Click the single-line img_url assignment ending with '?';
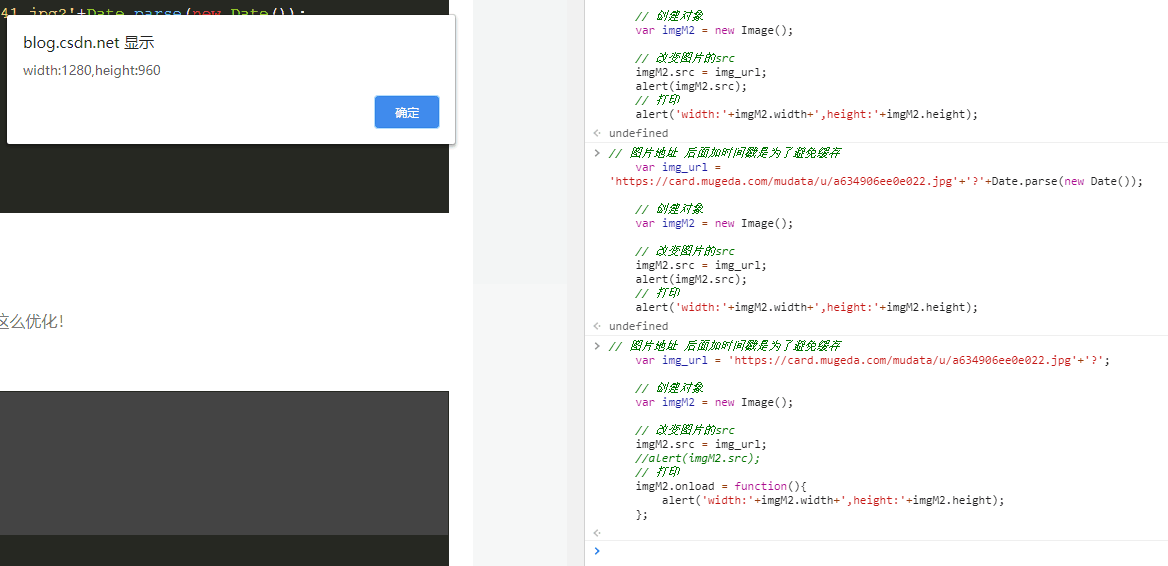Screen dimensions: 1168x566 872,360
